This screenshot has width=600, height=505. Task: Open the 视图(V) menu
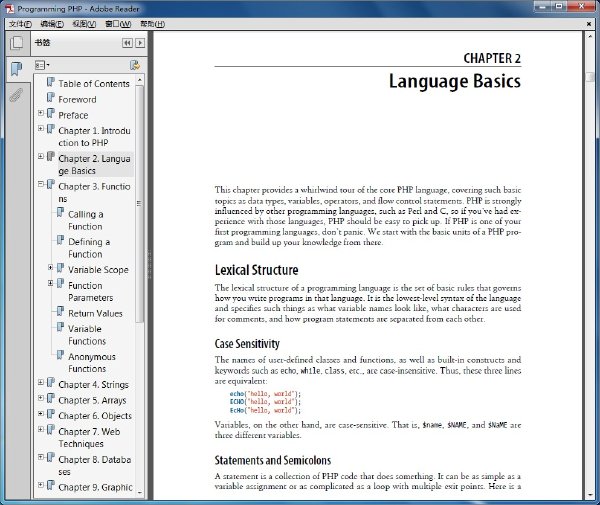click(x=84, y=24)
